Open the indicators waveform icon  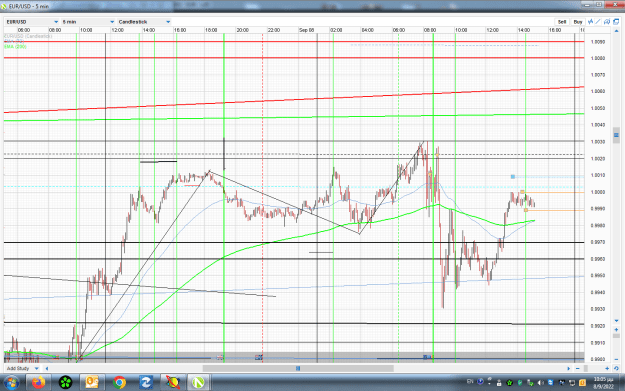(591, 22)
